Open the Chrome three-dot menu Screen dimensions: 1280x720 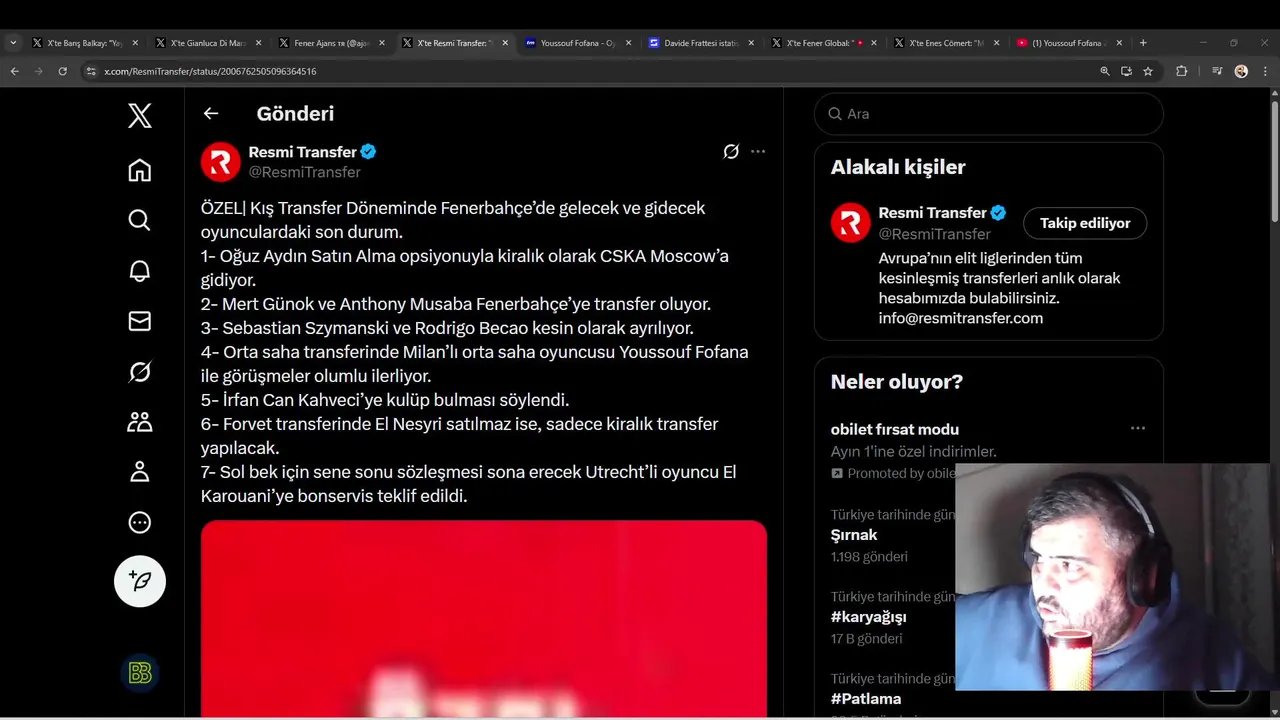1264,71
